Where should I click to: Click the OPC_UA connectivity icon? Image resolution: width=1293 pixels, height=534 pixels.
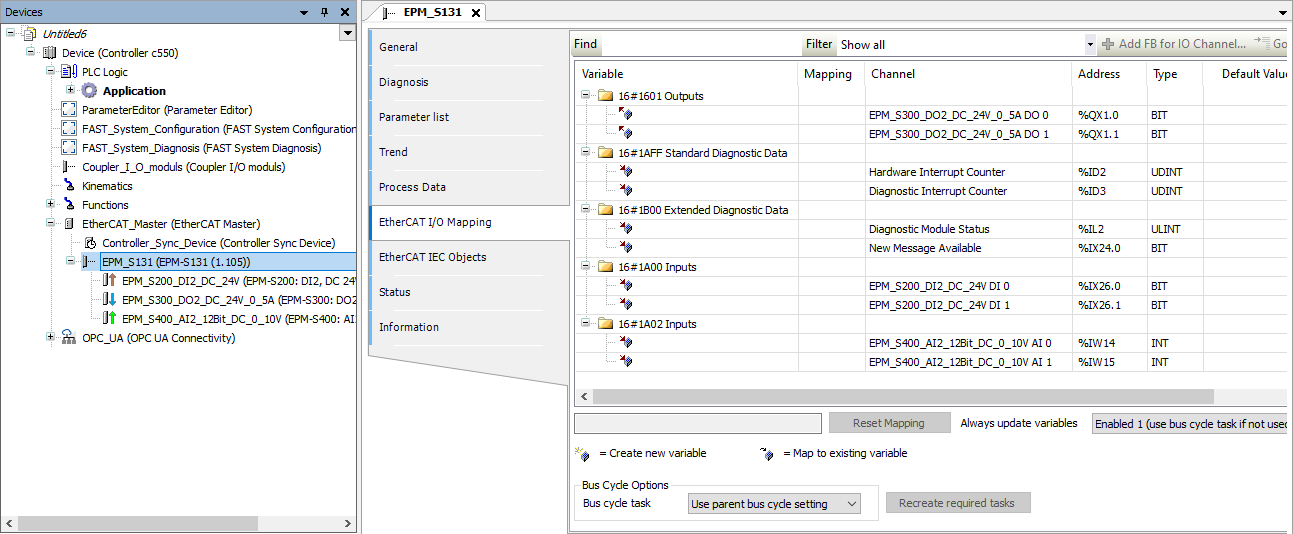pos(69,338)
